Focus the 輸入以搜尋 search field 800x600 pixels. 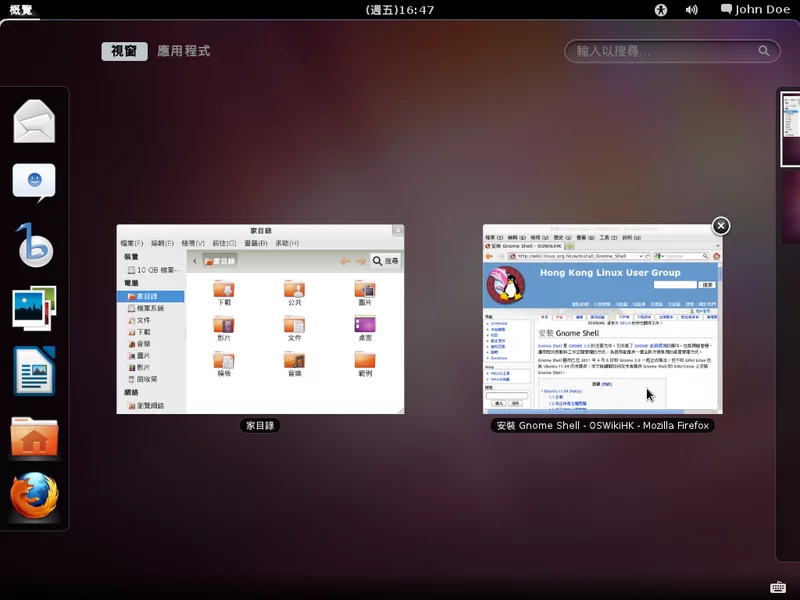[x=660, y=51]
